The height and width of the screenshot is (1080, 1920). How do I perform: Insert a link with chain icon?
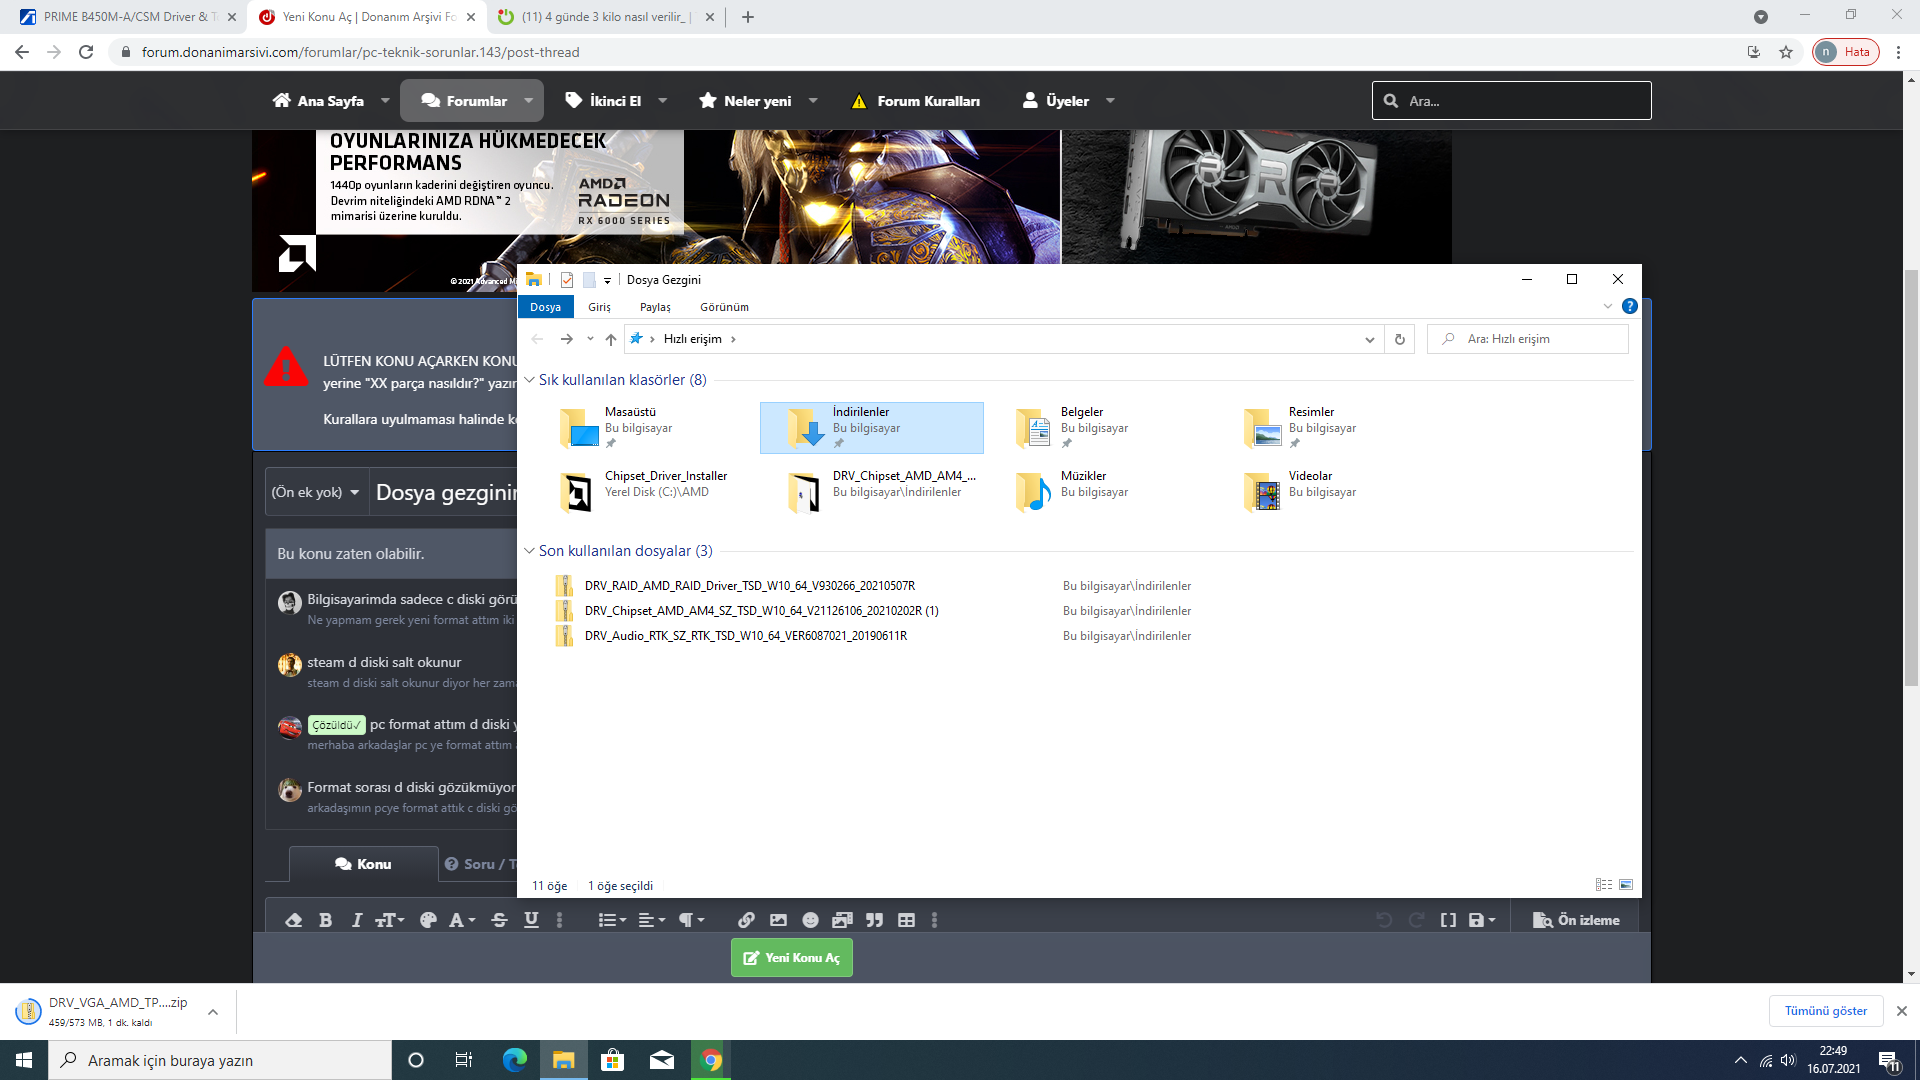pos(746,920)
